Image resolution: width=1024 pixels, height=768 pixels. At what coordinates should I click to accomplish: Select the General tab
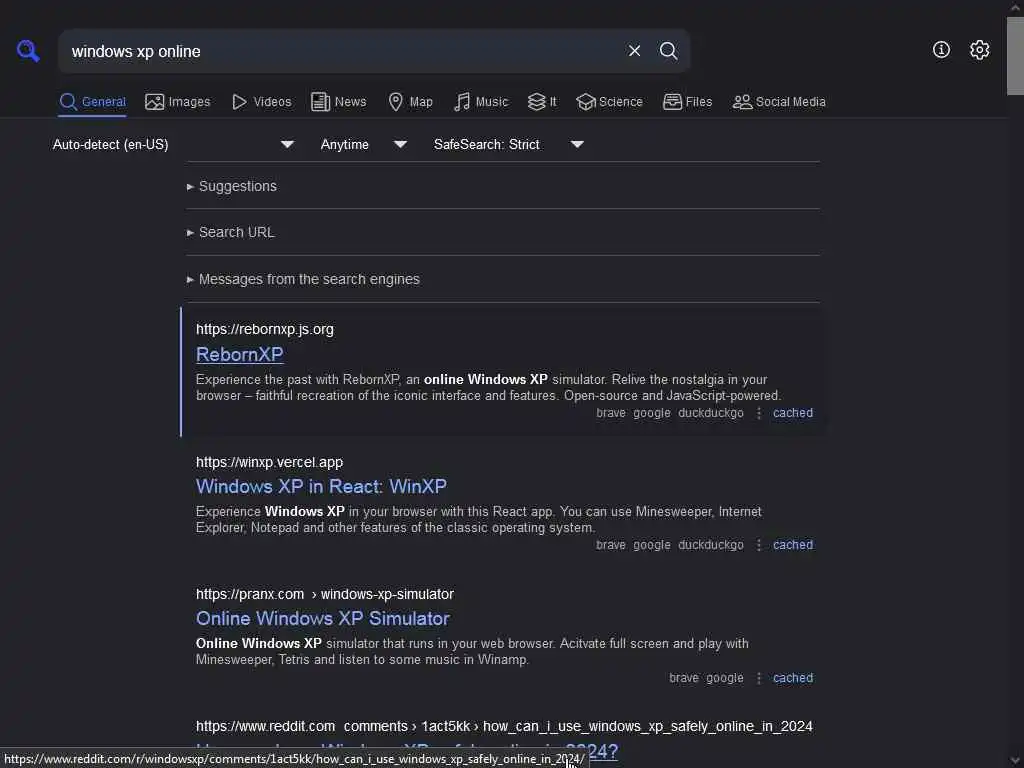pos(92,102)
